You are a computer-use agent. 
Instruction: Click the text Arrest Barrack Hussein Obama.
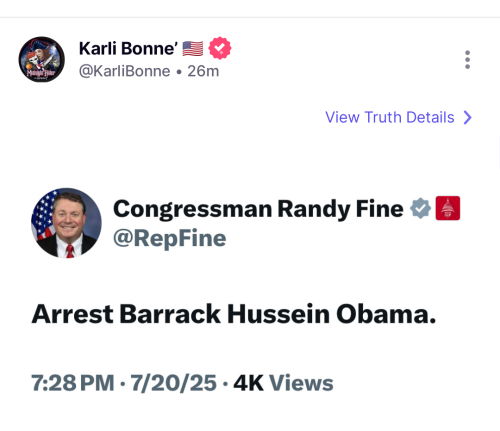click(x=234, y=314)
